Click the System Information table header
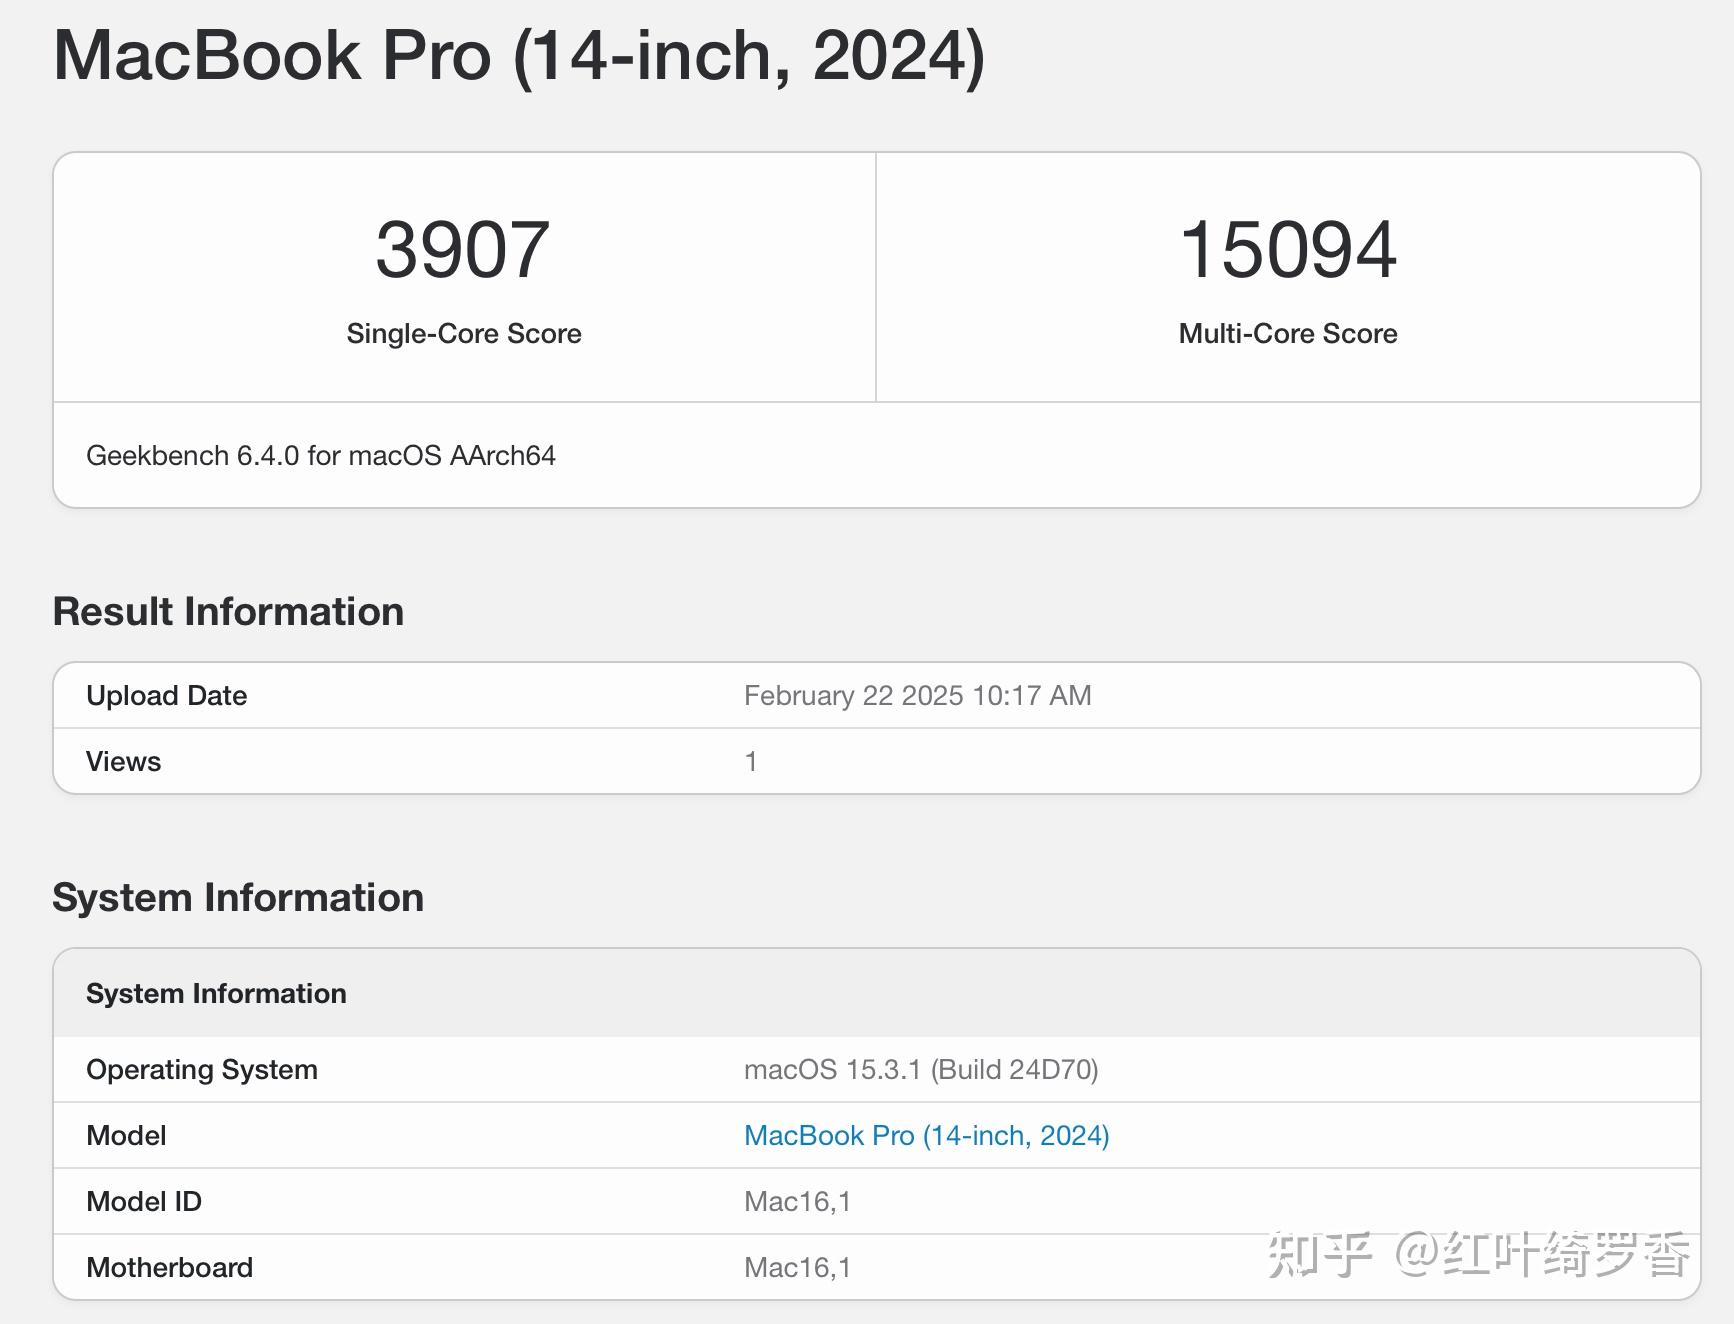The width and height of the screenshot is (1734, 1324). click(216, 993)
